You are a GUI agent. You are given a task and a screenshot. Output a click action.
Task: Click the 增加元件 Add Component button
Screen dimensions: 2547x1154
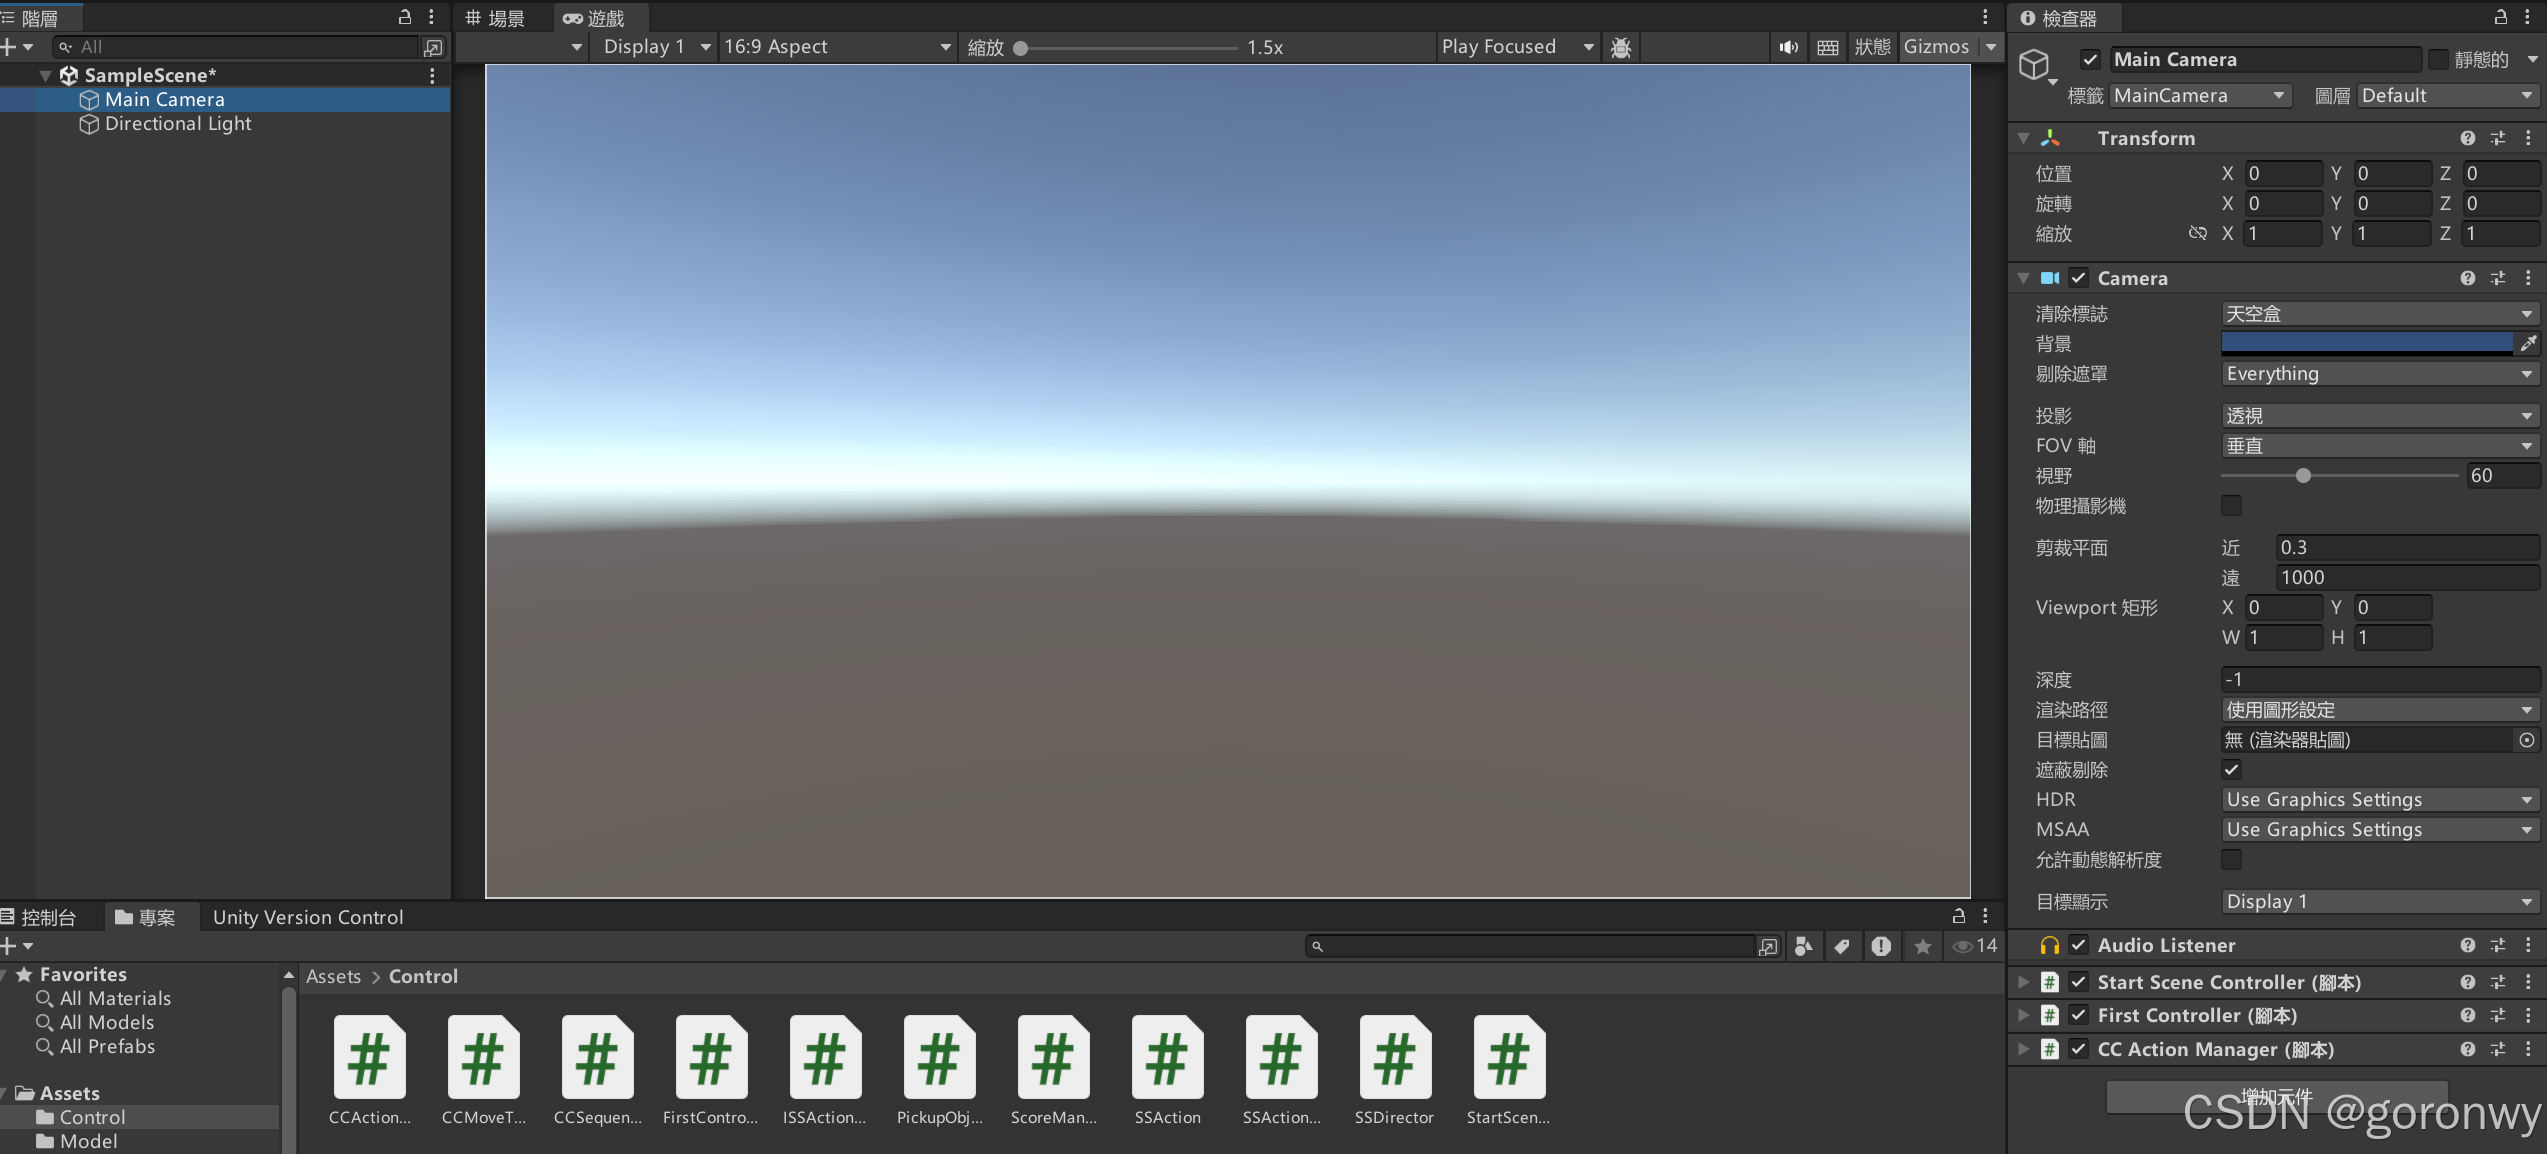[x=2278, y=1096]
